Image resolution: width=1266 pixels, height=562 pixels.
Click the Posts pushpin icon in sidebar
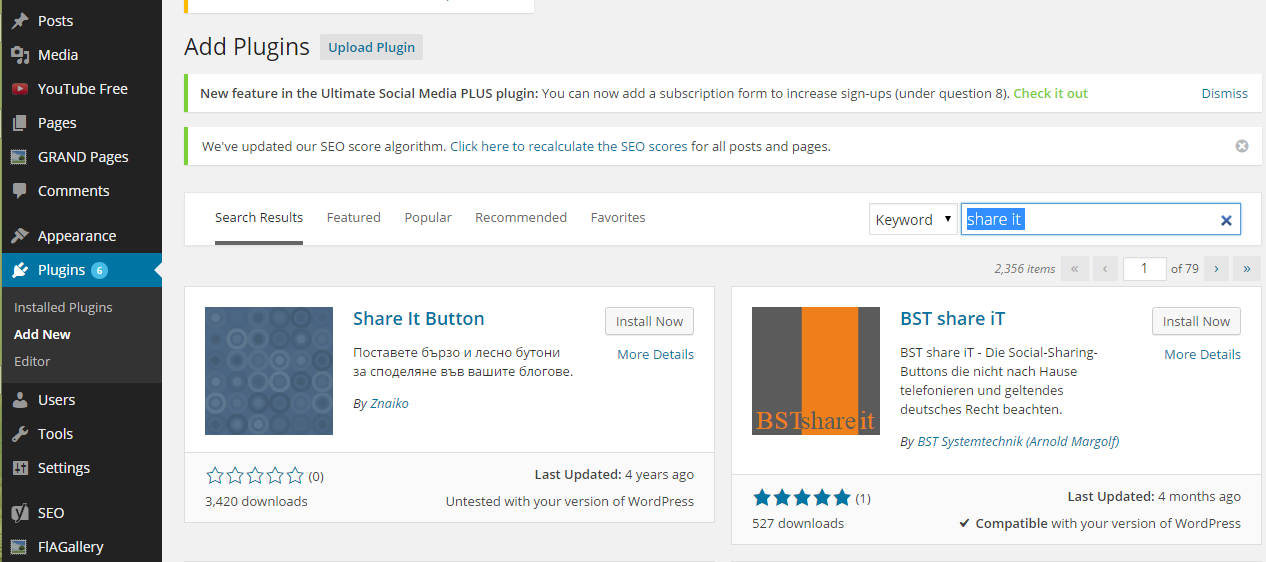[20, 21]
